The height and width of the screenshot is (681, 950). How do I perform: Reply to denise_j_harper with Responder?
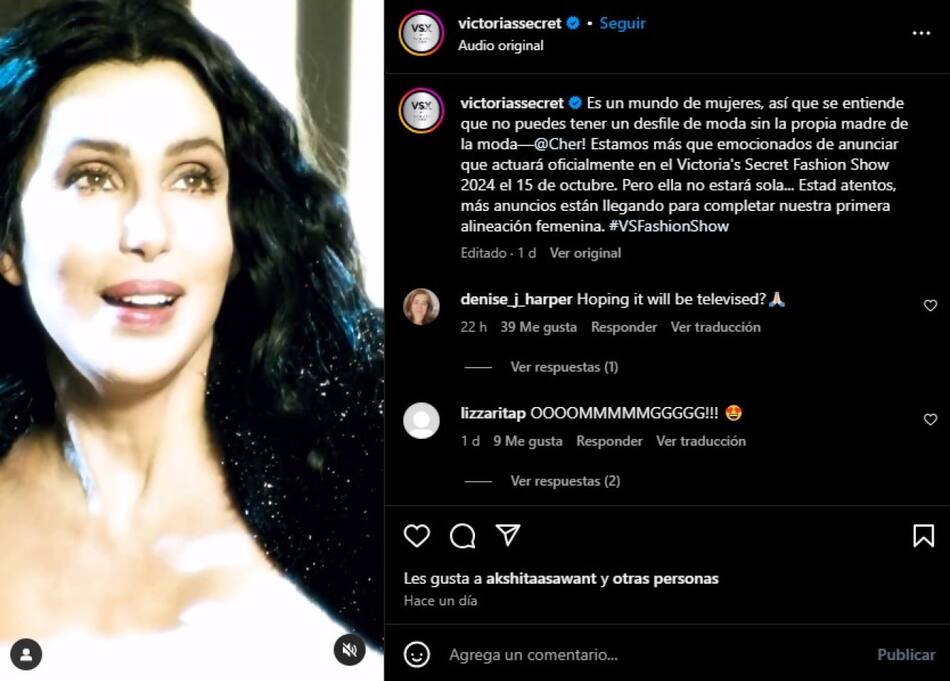[624, 327]
